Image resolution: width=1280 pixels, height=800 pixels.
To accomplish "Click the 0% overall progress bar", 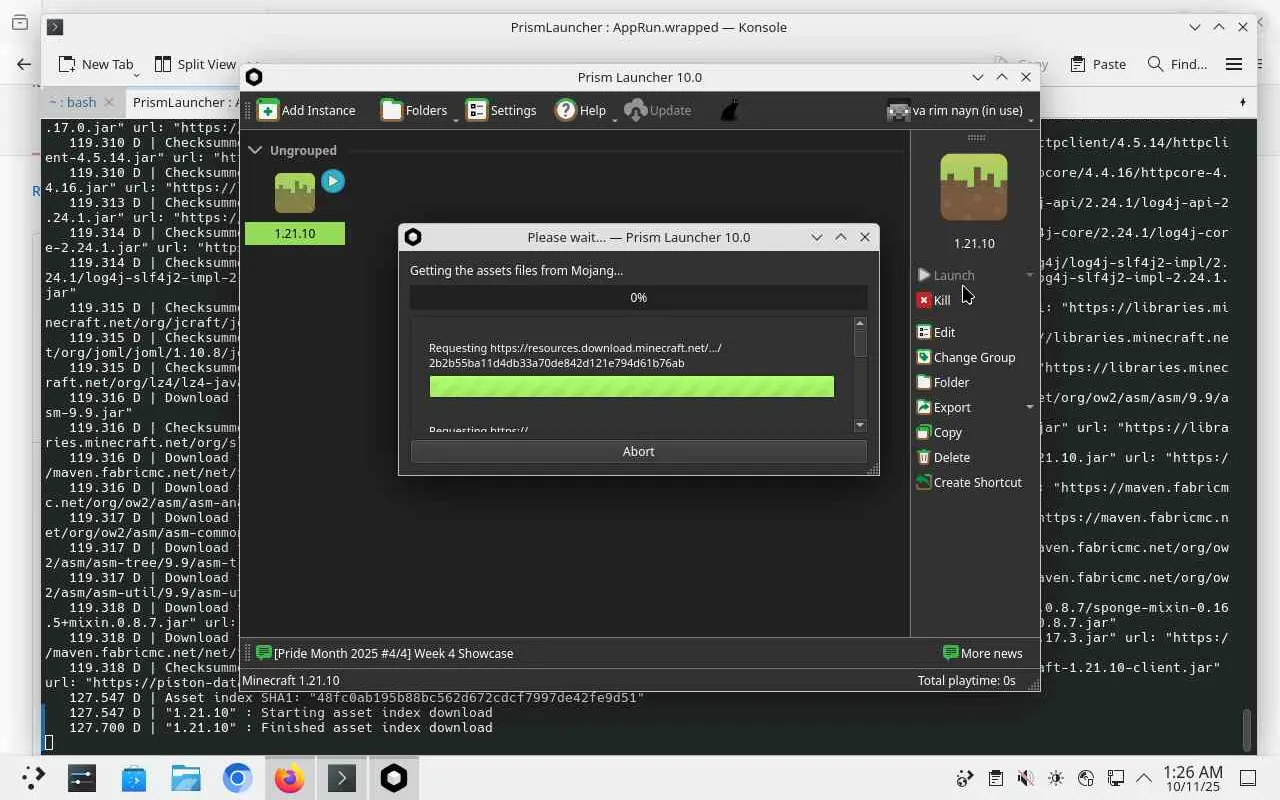I will (638, 297).
